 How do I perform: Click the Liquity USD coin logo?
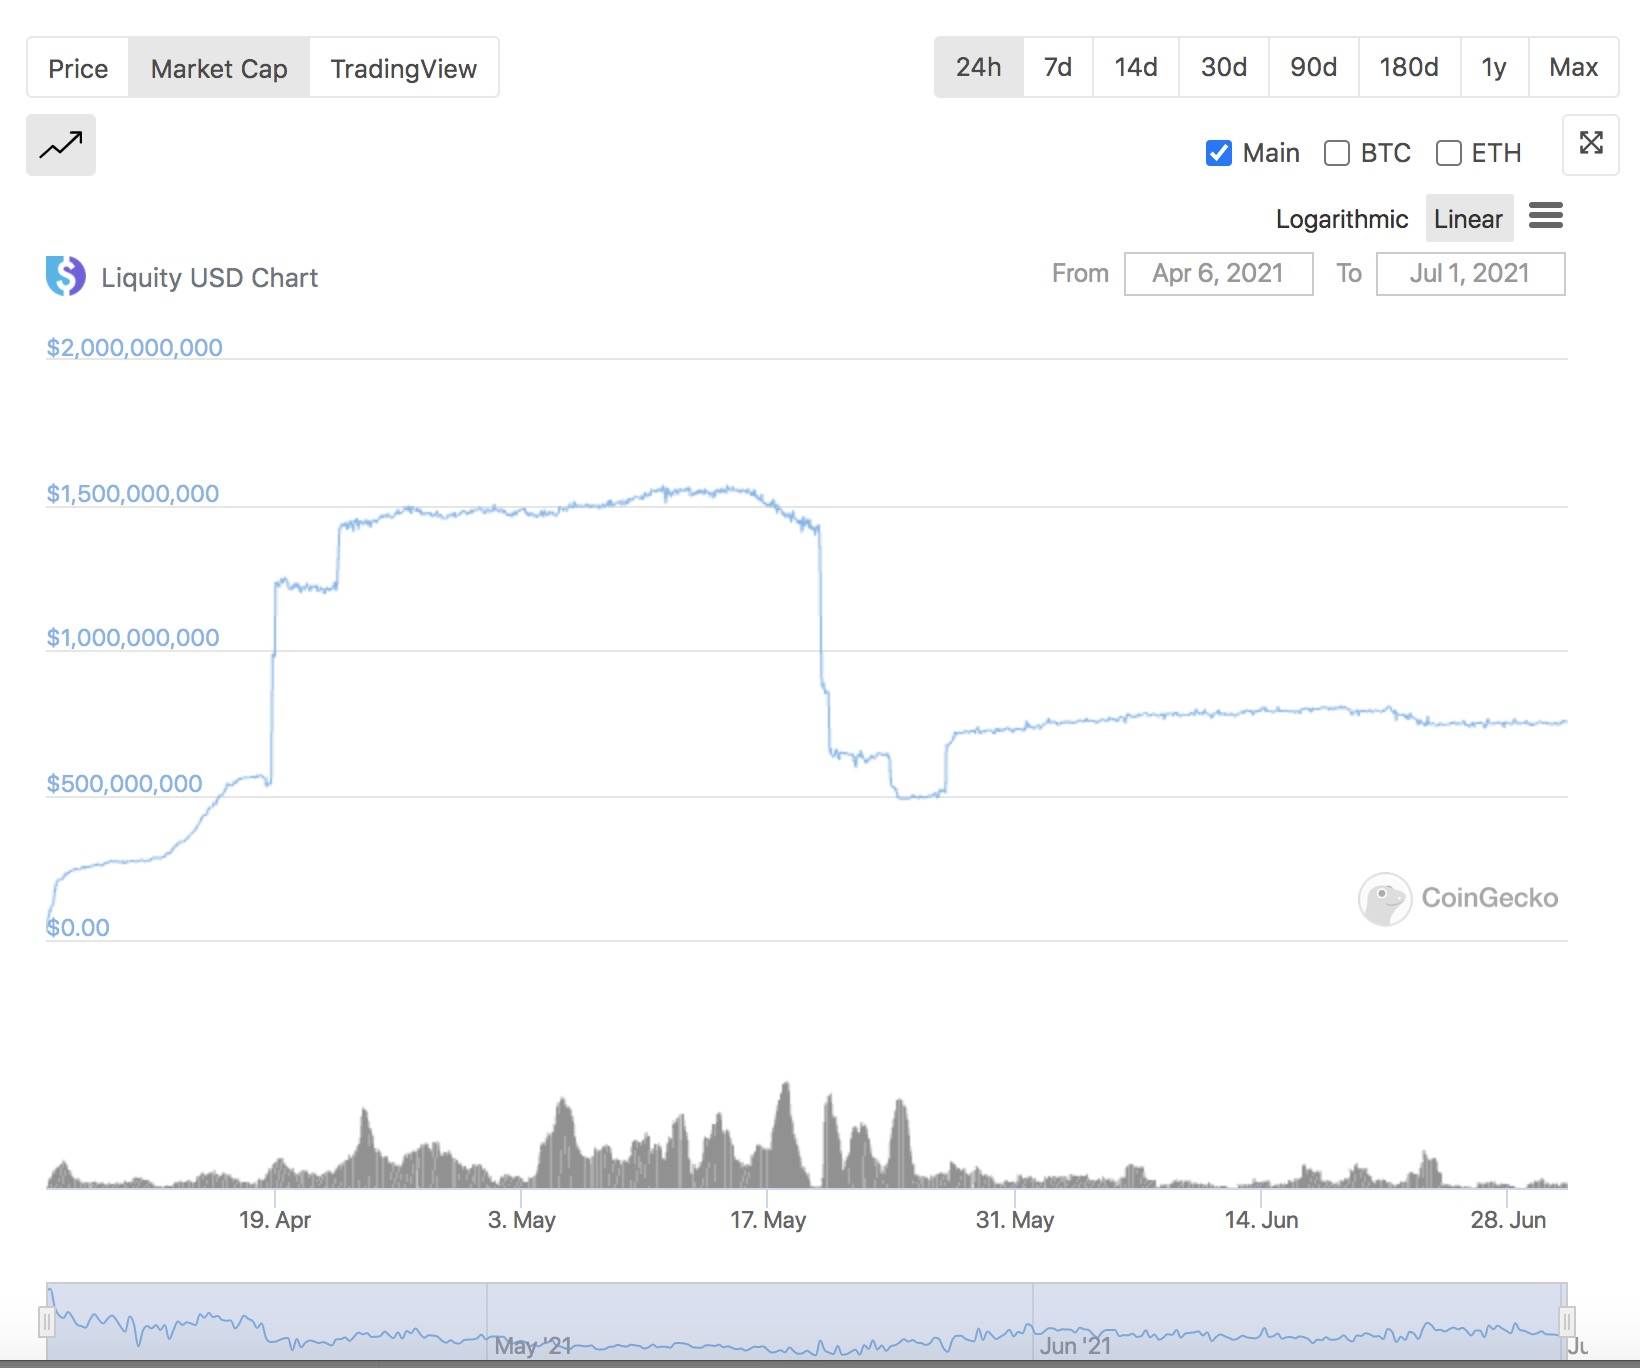[66, 276]
